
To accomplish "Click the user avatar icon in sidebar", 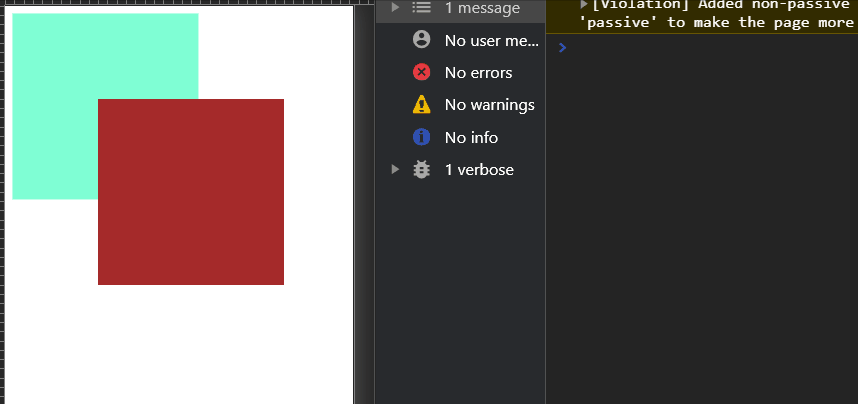I will click(x=421, y=39).
